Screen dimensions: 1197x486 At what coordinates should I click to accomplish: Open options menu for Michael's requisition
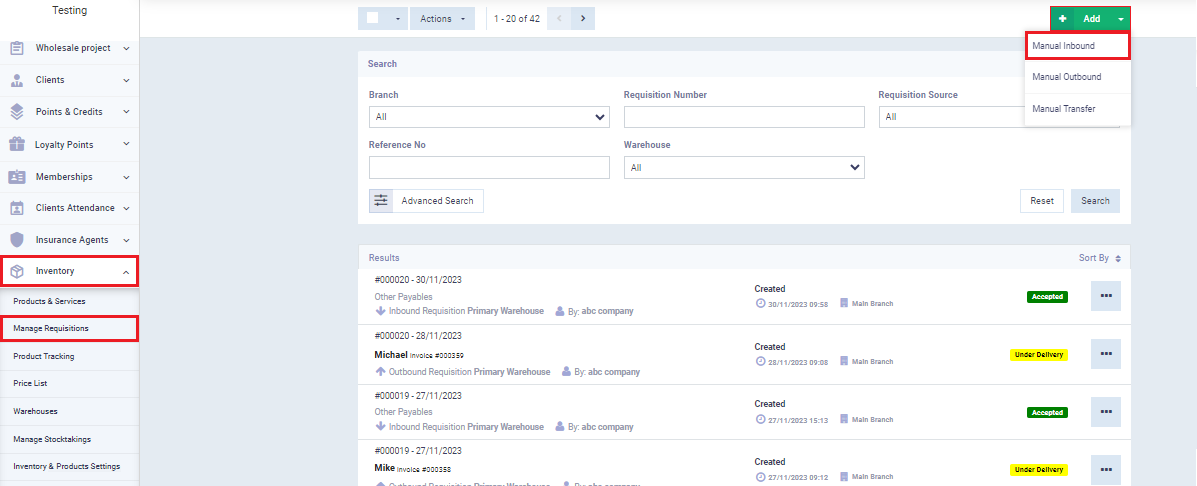coord(1105,354)
